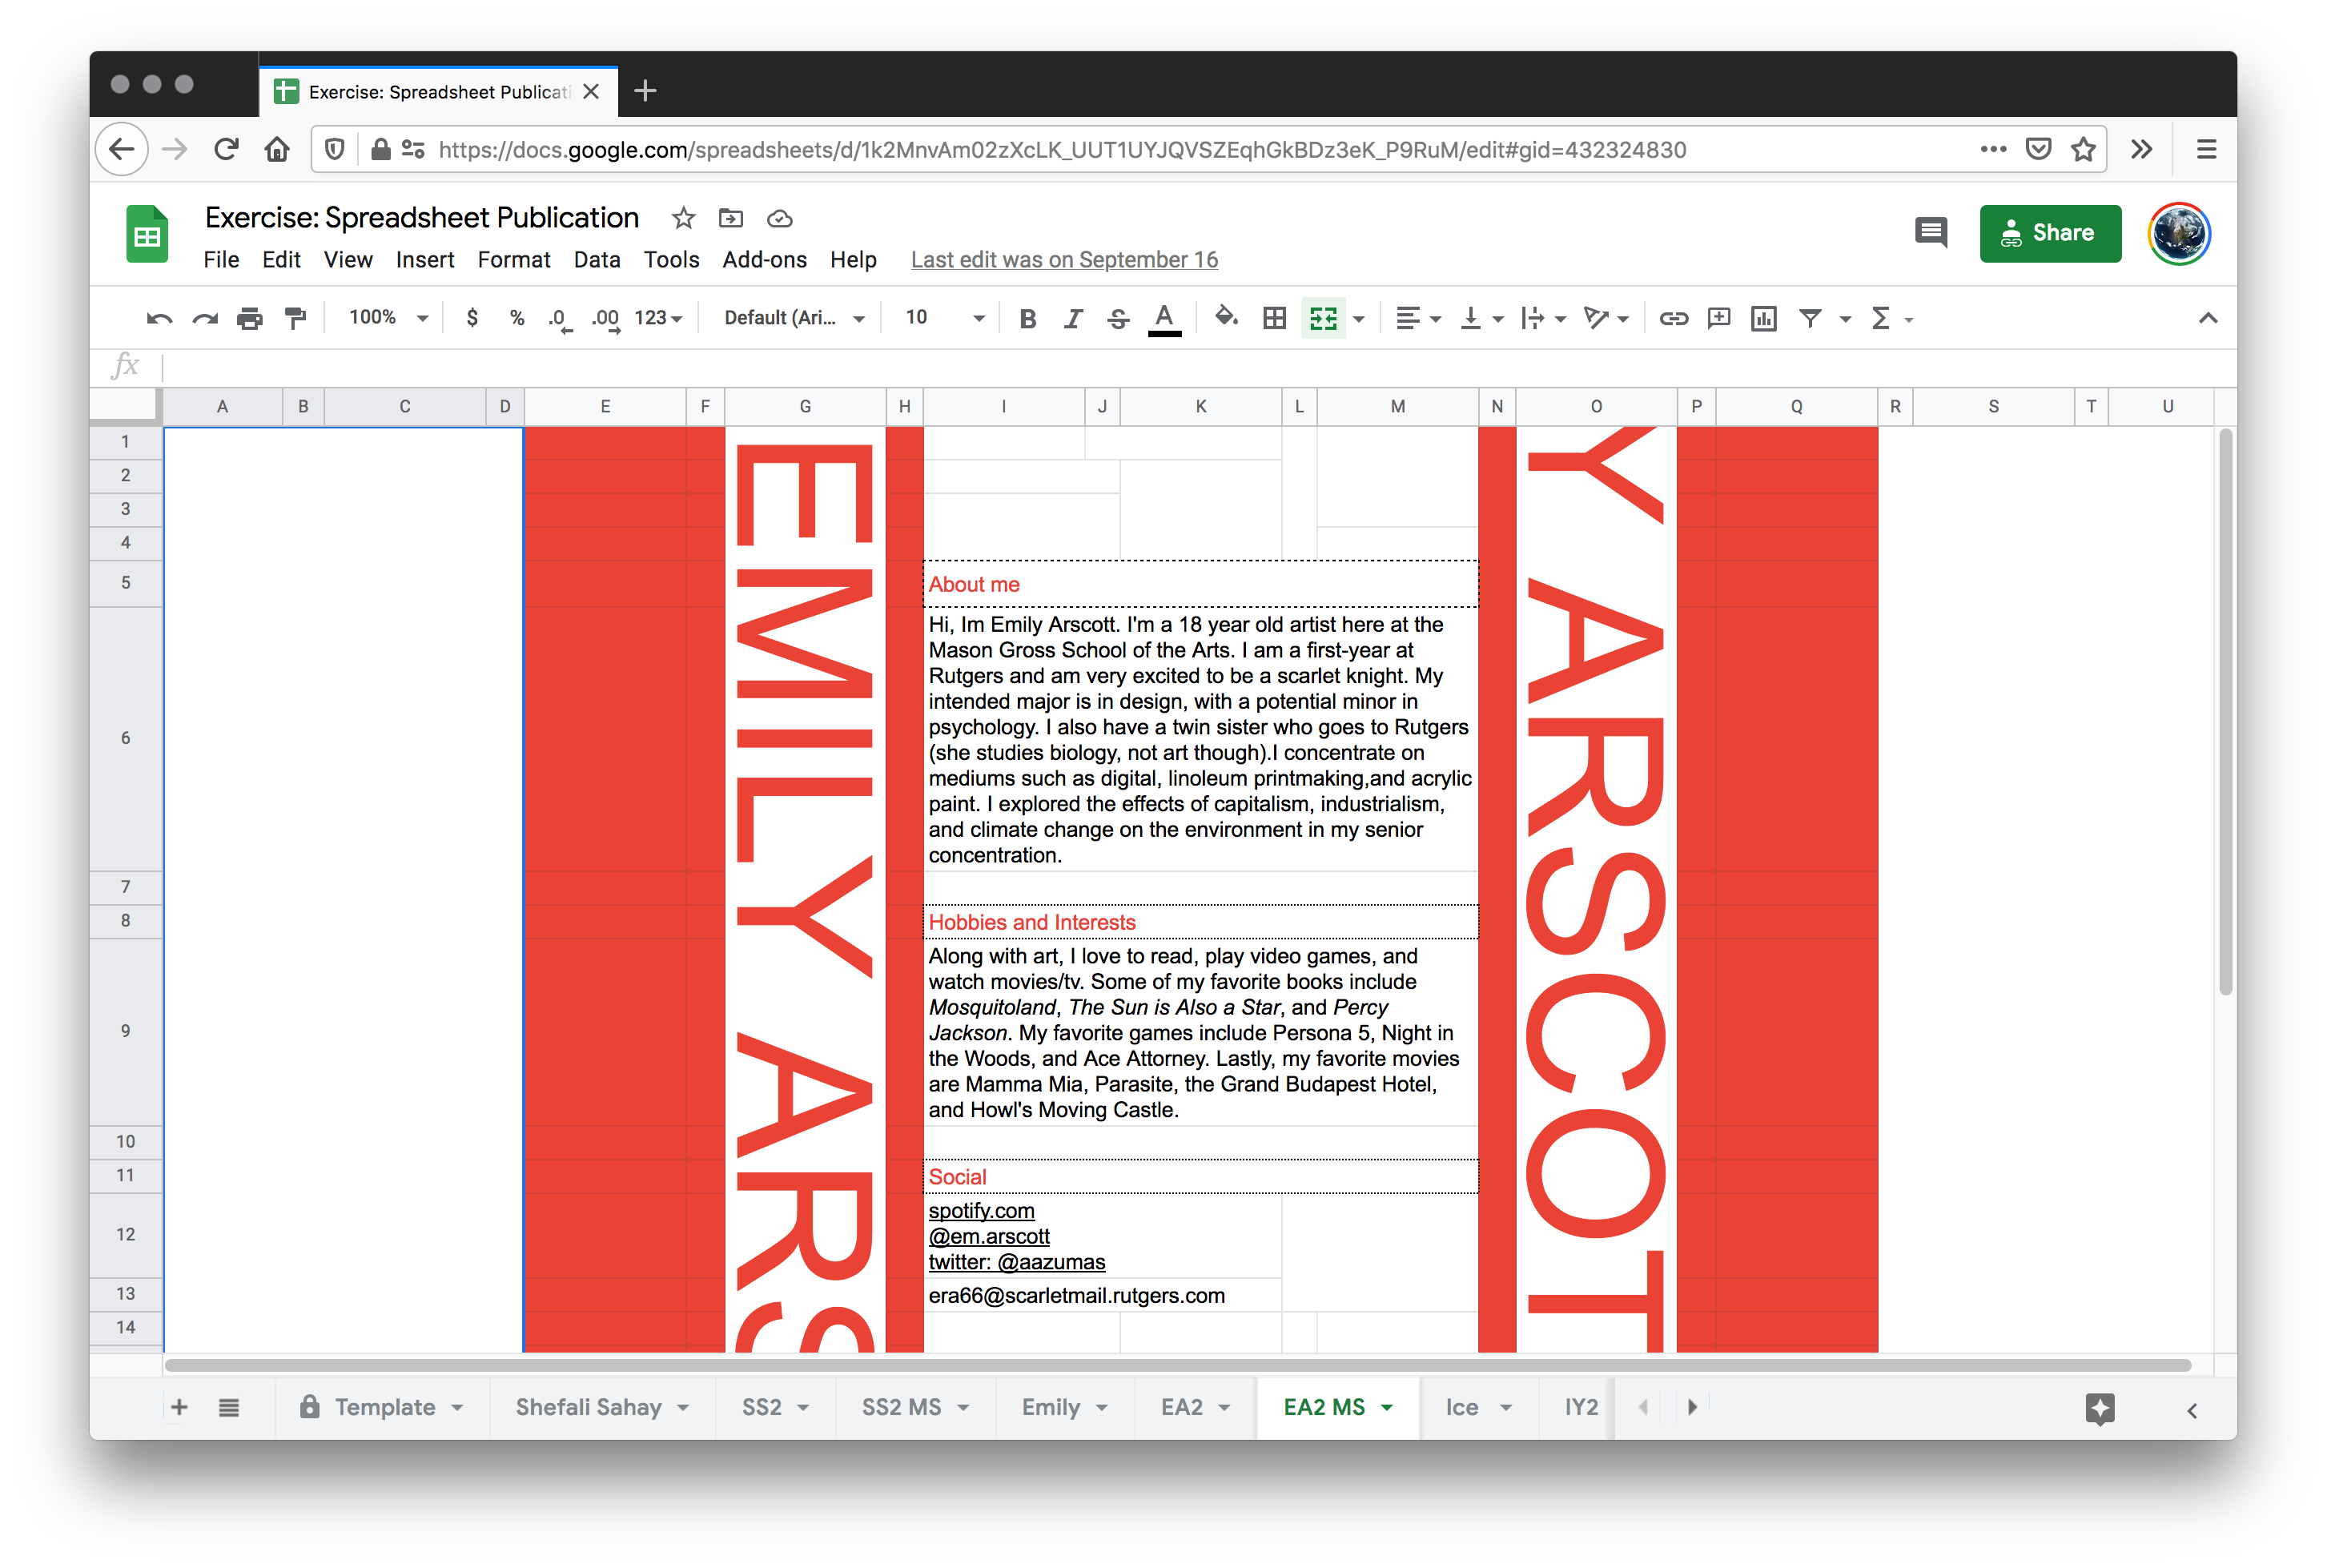Viewport: 2327px width, 1568px height.
Task: Format as percent
Action: [517, 318]
